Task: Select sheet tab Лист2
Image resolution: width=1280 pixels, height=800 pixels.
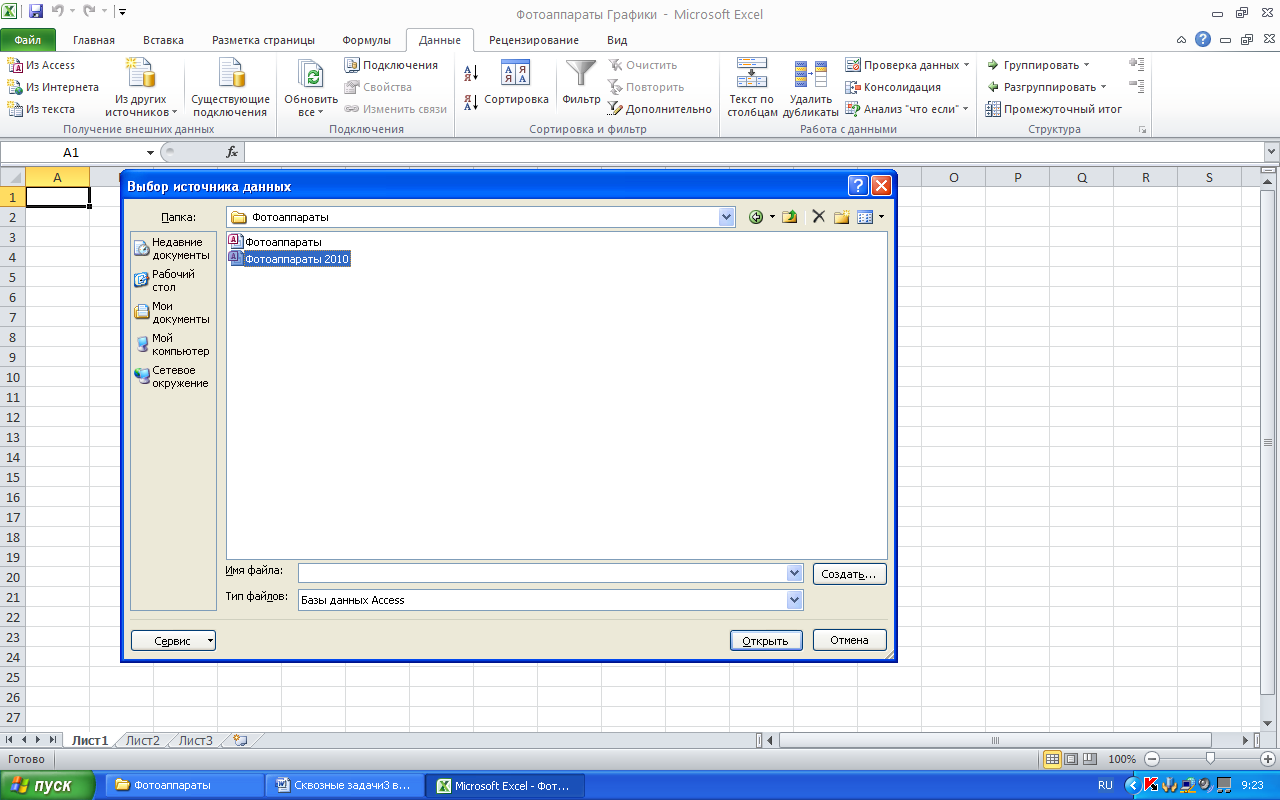Action: pos(143,741)
